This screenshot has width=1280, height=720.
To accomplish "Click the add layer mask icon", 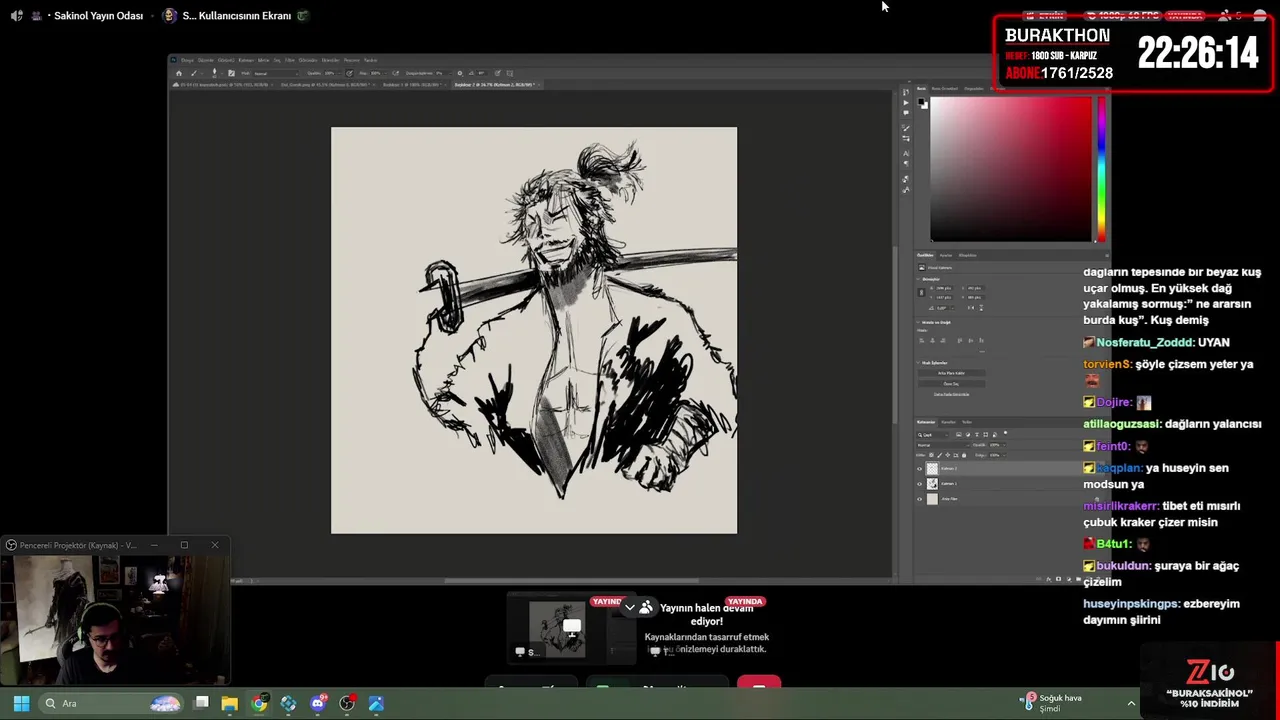I will (1059, 579).
